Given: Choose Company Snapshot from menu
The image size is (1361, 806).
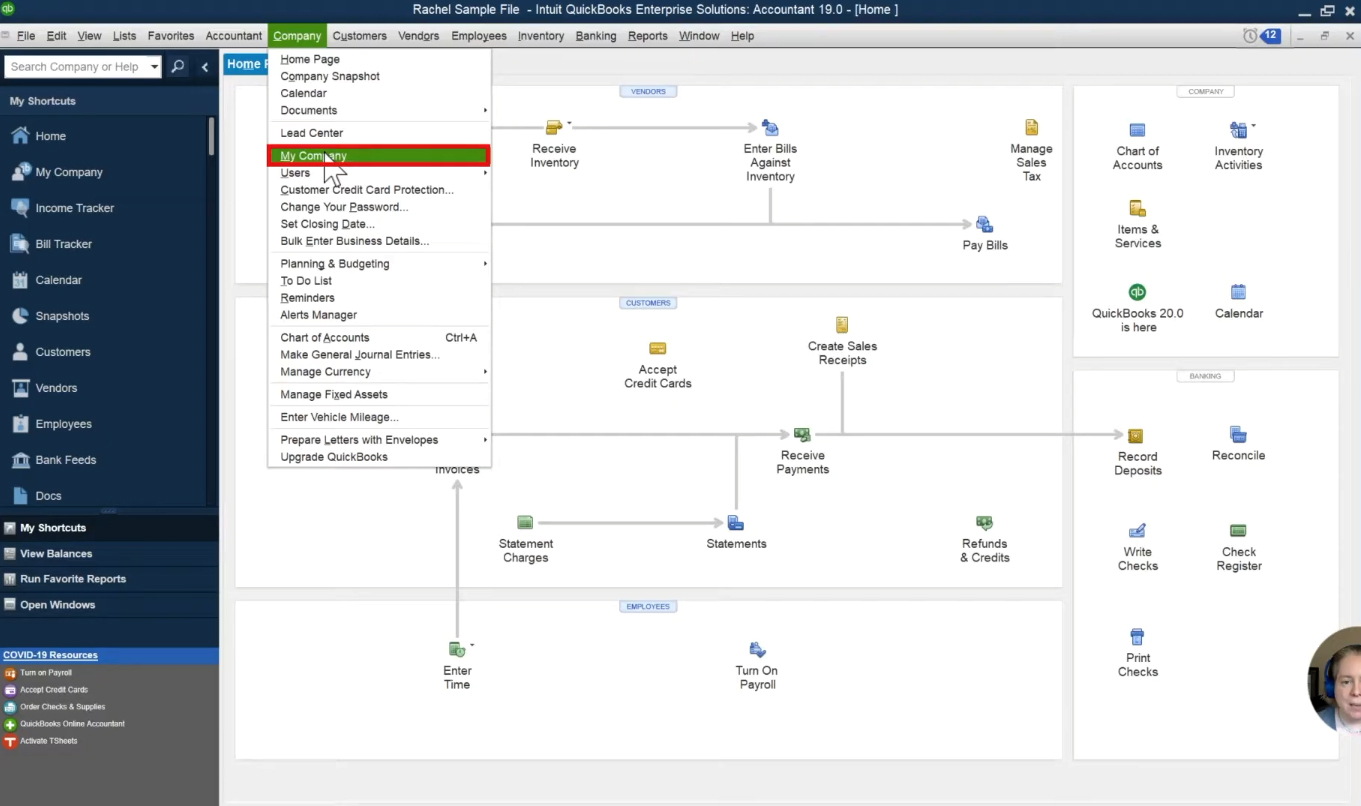Looking at the screenshot, I should pyautogui.click(x=380, y=76).
